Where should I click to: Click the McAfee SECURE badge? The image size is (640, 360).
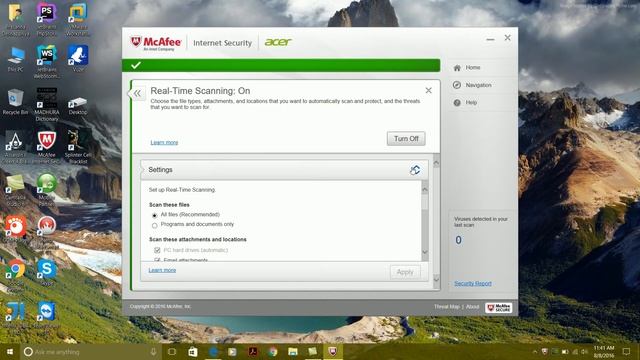coord(498,308)
